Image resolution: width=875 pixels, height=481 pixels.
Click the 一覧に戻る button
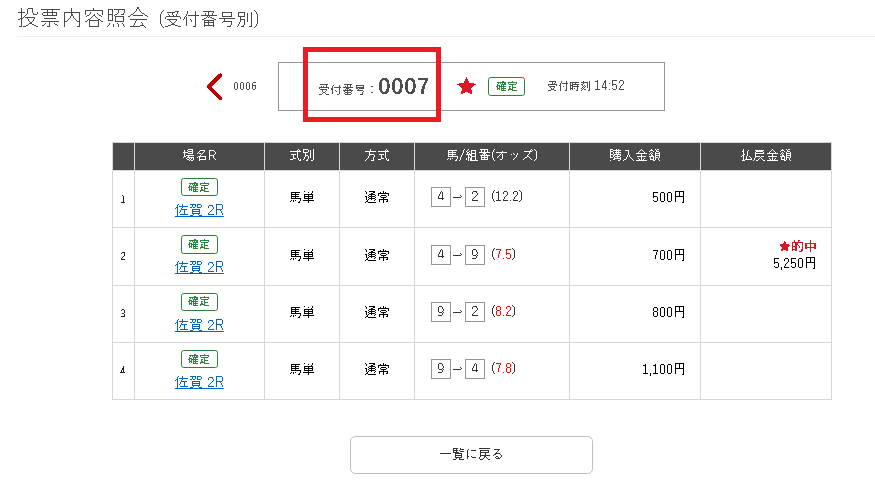[x=471, y=455]
